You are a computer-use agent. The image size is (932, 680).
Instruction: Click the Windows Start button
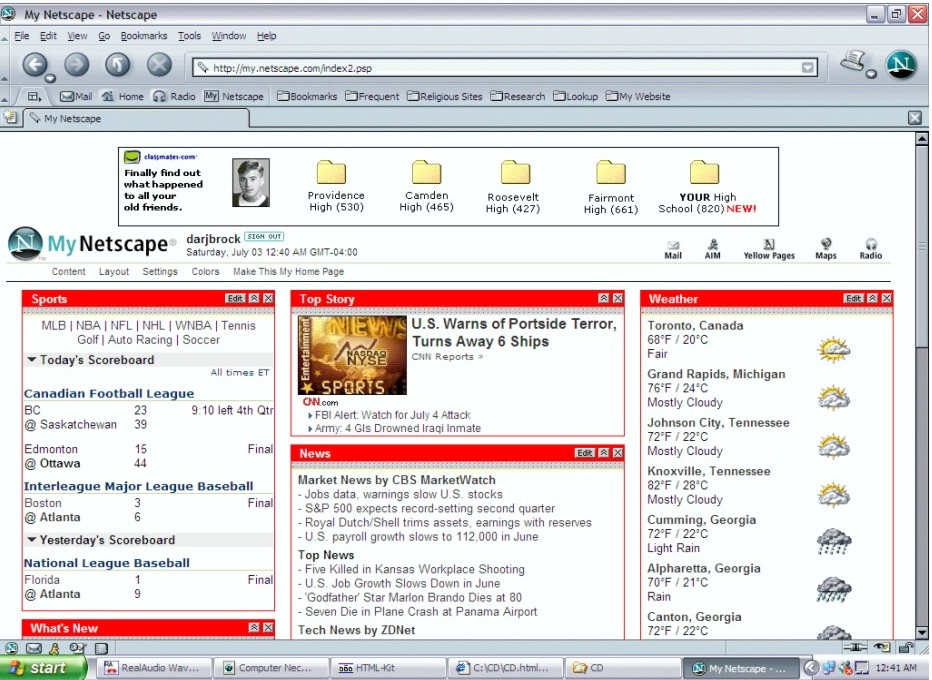click(43, 668)
